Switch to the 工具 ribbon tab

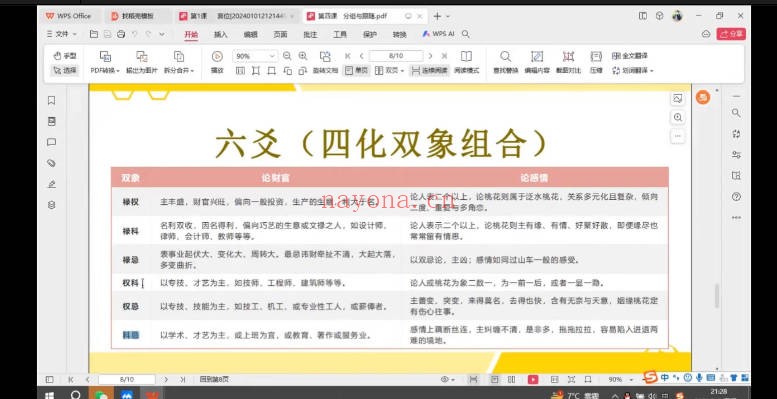click(x=340, y=34)
